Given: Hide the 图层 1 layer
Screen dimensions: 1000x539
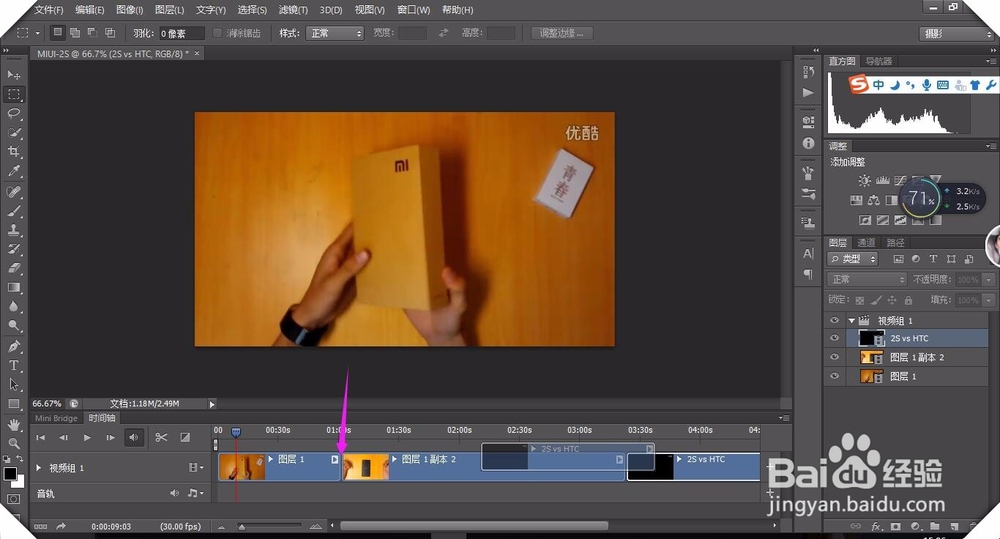Looking at the screenshot, I should coord(834,376).
